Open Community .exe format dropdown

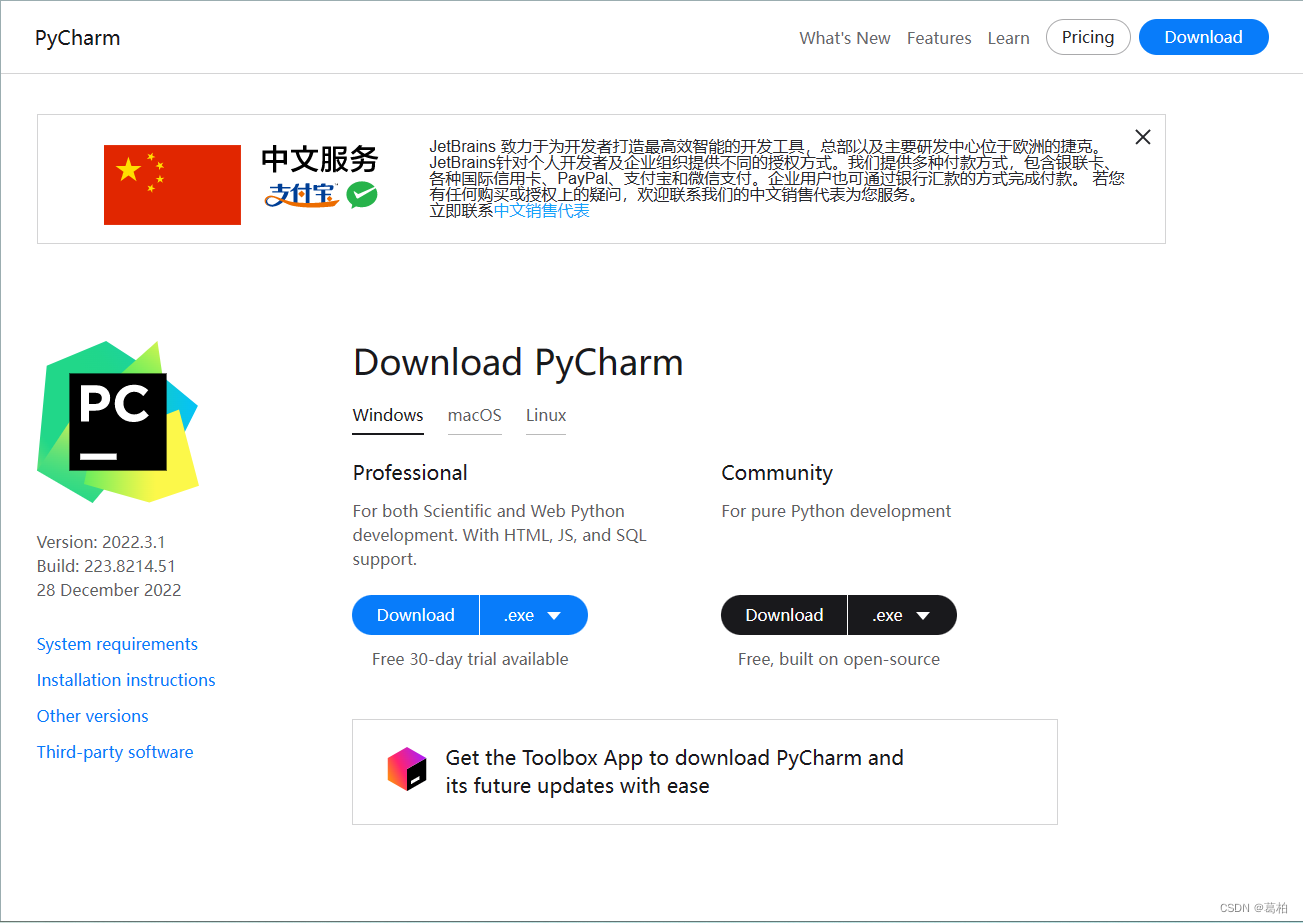tap(902, 615)
